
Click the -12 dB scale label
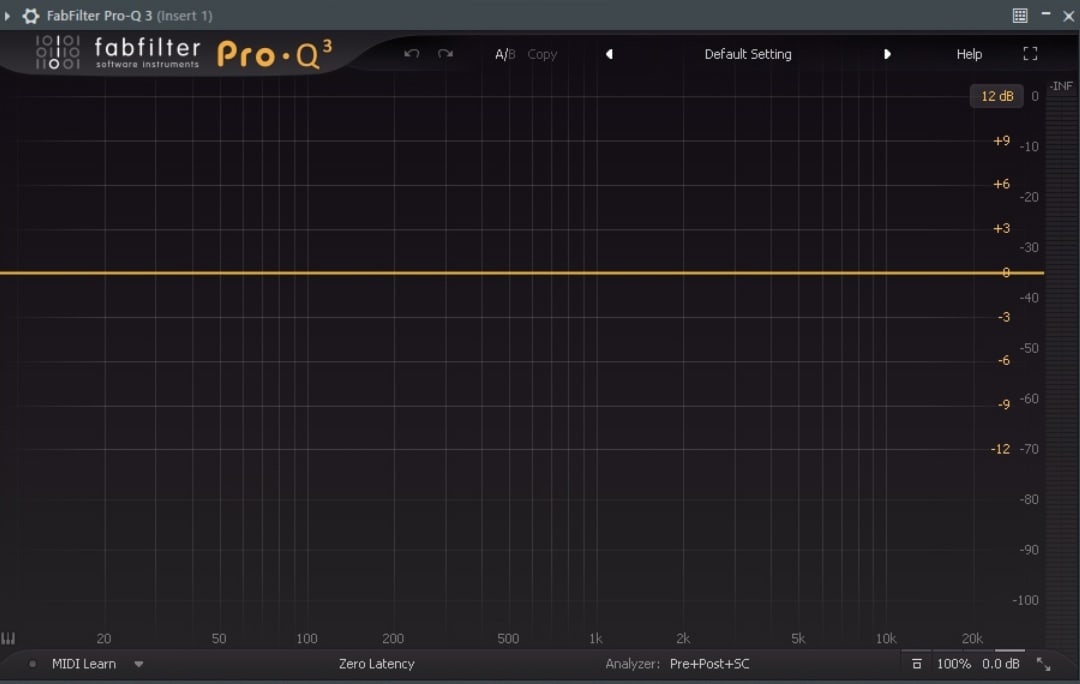1000,449
